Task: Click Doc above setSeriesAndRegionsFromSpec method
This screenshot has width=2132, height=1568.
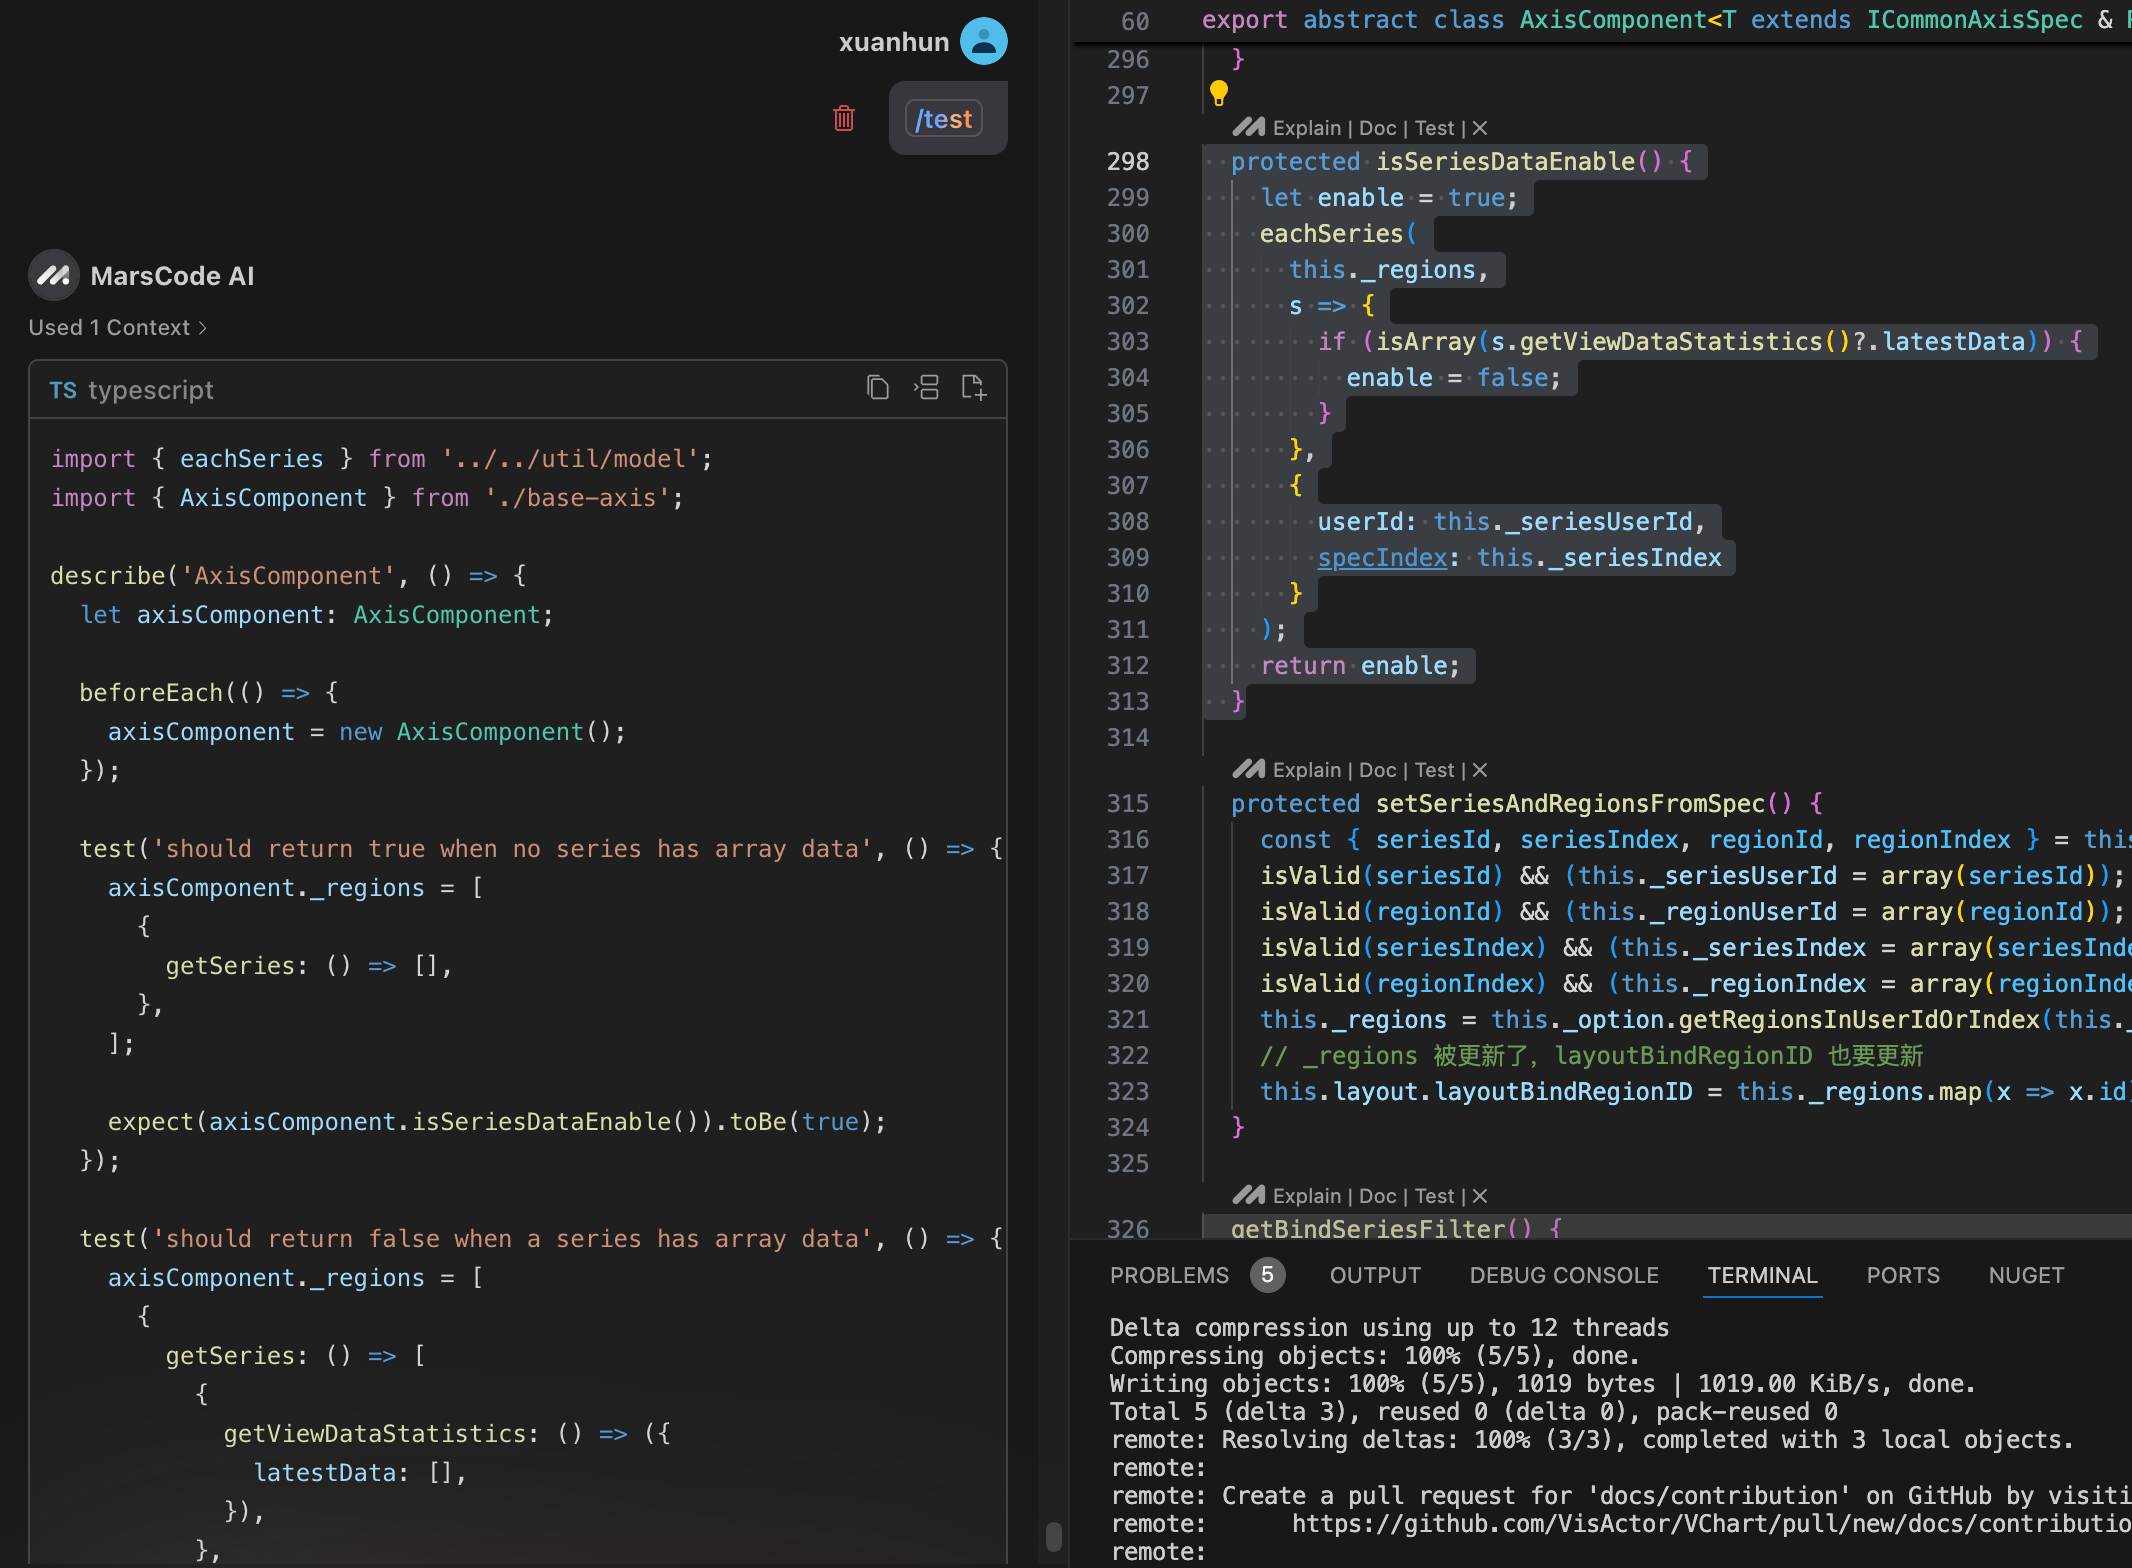Action: [1377, 770]
